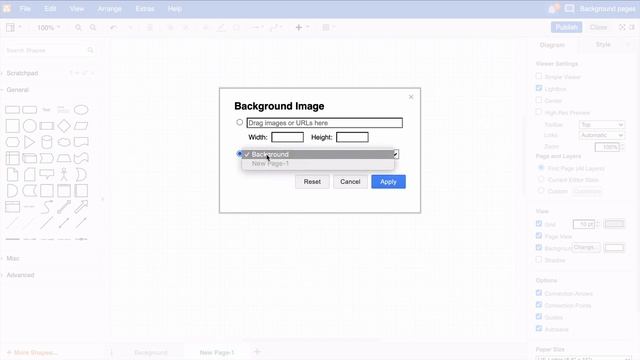Select the triangle shape in General
This screenshot has width=640, height=360.
click(x=29, y=142)
